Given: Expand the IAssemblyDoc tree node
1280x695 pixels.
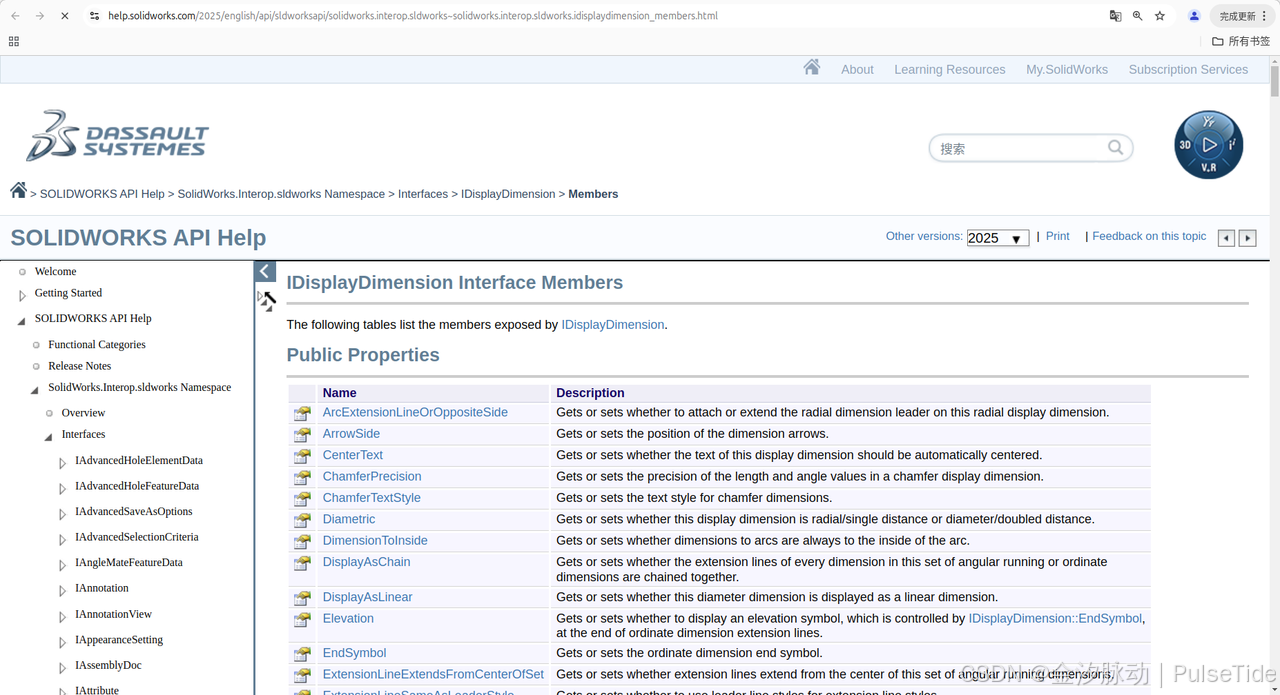Looking at the screenshot, I should tap(63, 667).
